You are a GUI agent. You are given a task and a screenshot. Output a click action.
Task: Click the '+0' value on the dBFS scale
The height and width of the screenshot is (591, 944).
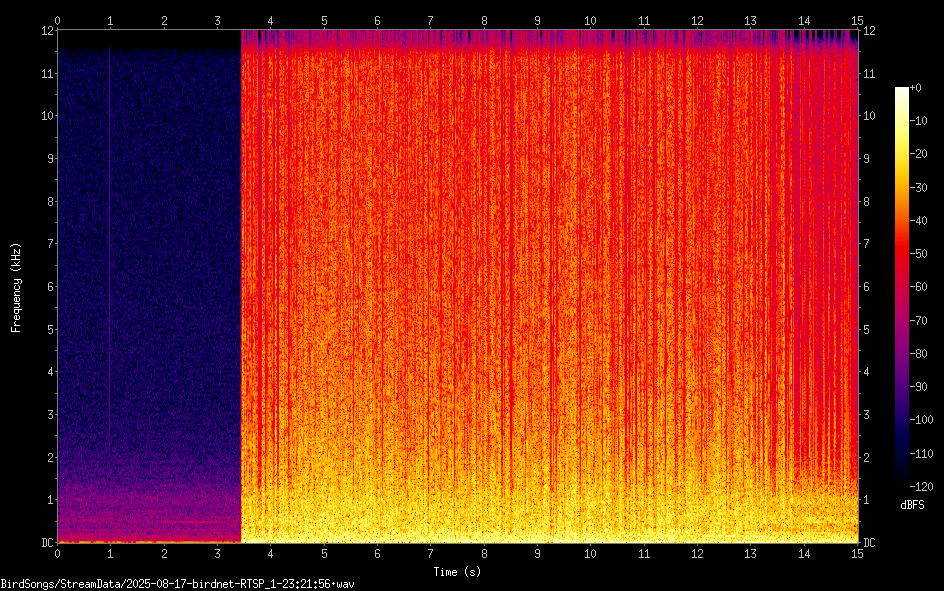(915, 88)
